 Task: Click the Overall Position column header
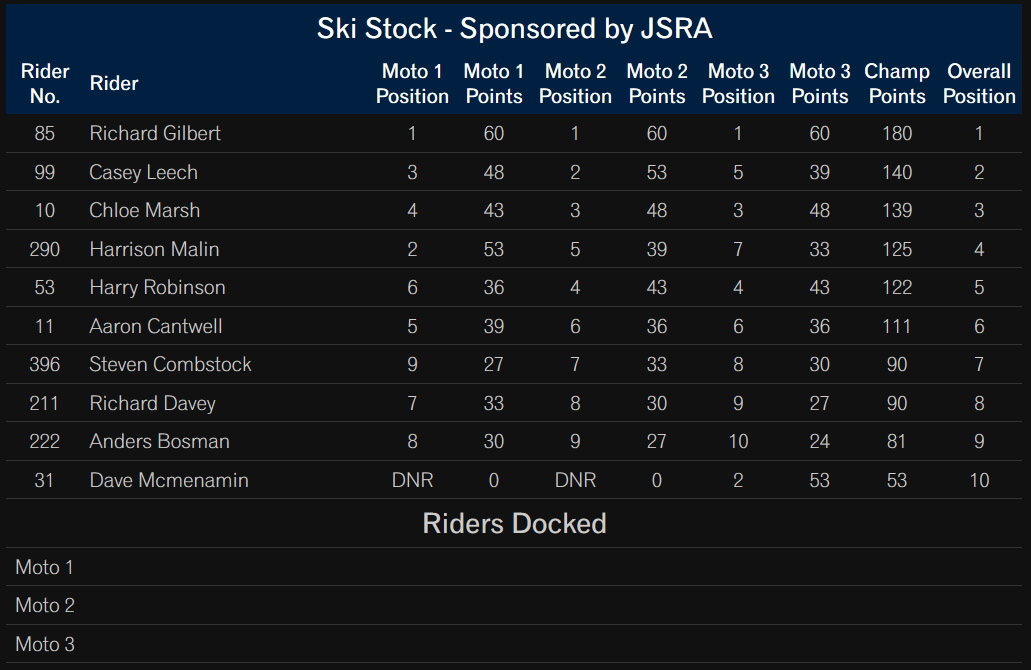979,84
